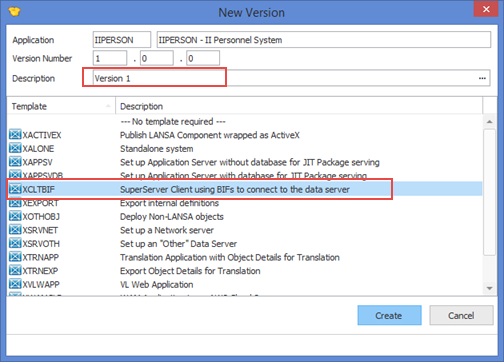Select the XACTIVEX template icon
This screenshot has width=504, height=362.
15,135
